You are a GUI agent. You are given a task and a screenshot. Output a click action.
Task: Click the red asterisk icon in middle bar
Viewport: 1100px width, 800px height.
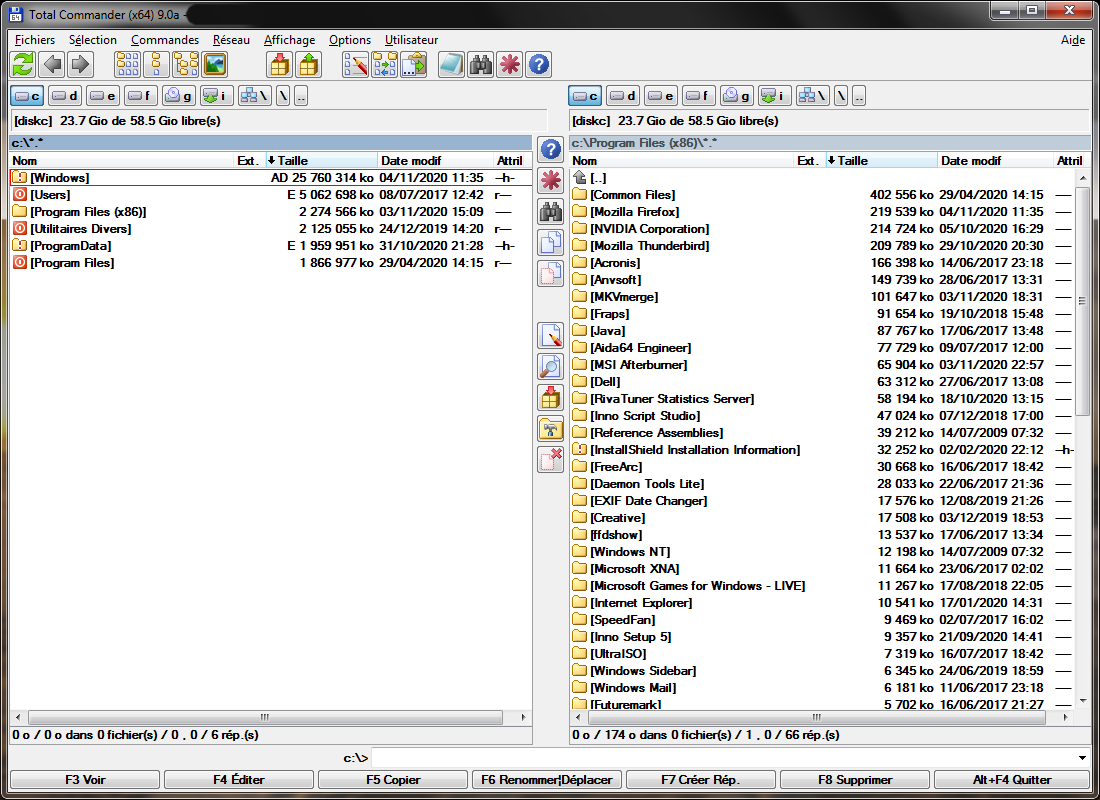coord(551,180)
